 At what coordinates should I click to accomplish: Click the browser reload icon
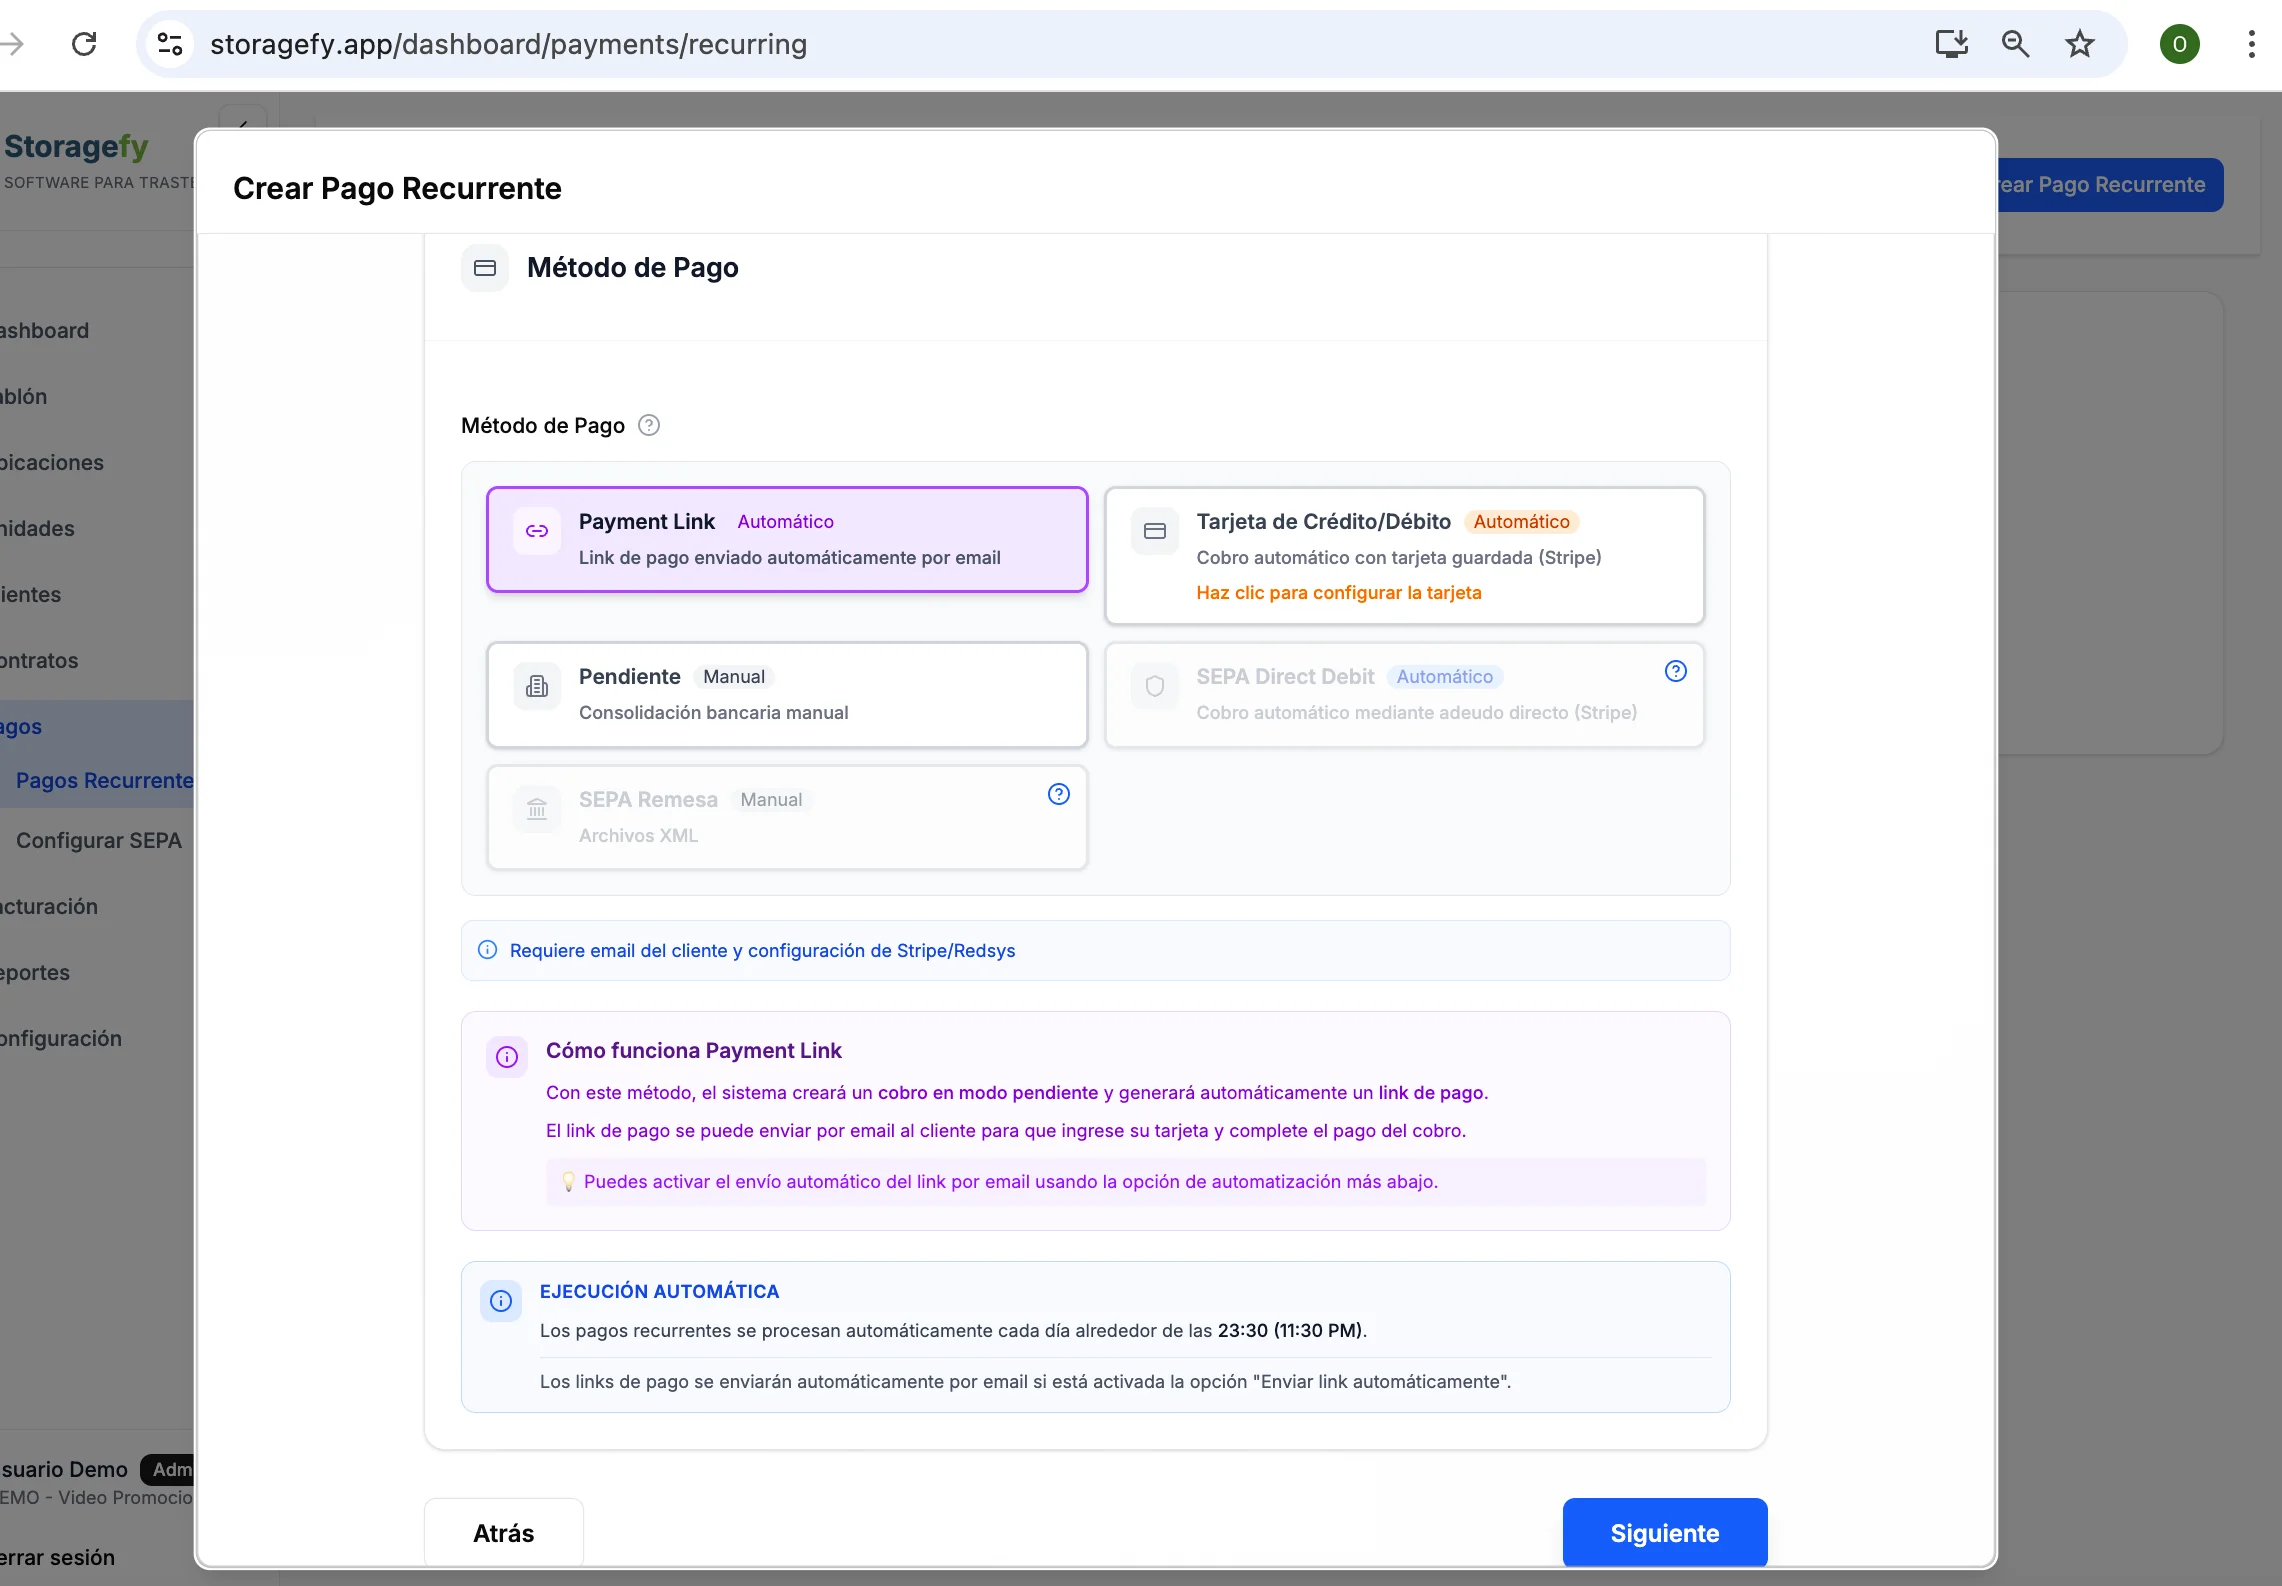pos(85,44)
